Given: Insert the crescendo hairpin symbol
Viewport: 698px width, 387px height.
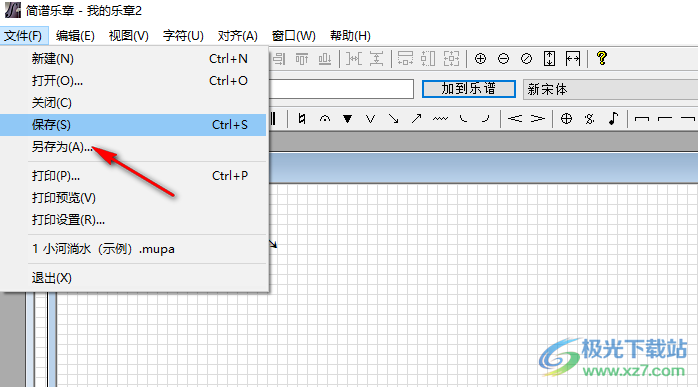Looking at the screenshot, I should (515, 118).
